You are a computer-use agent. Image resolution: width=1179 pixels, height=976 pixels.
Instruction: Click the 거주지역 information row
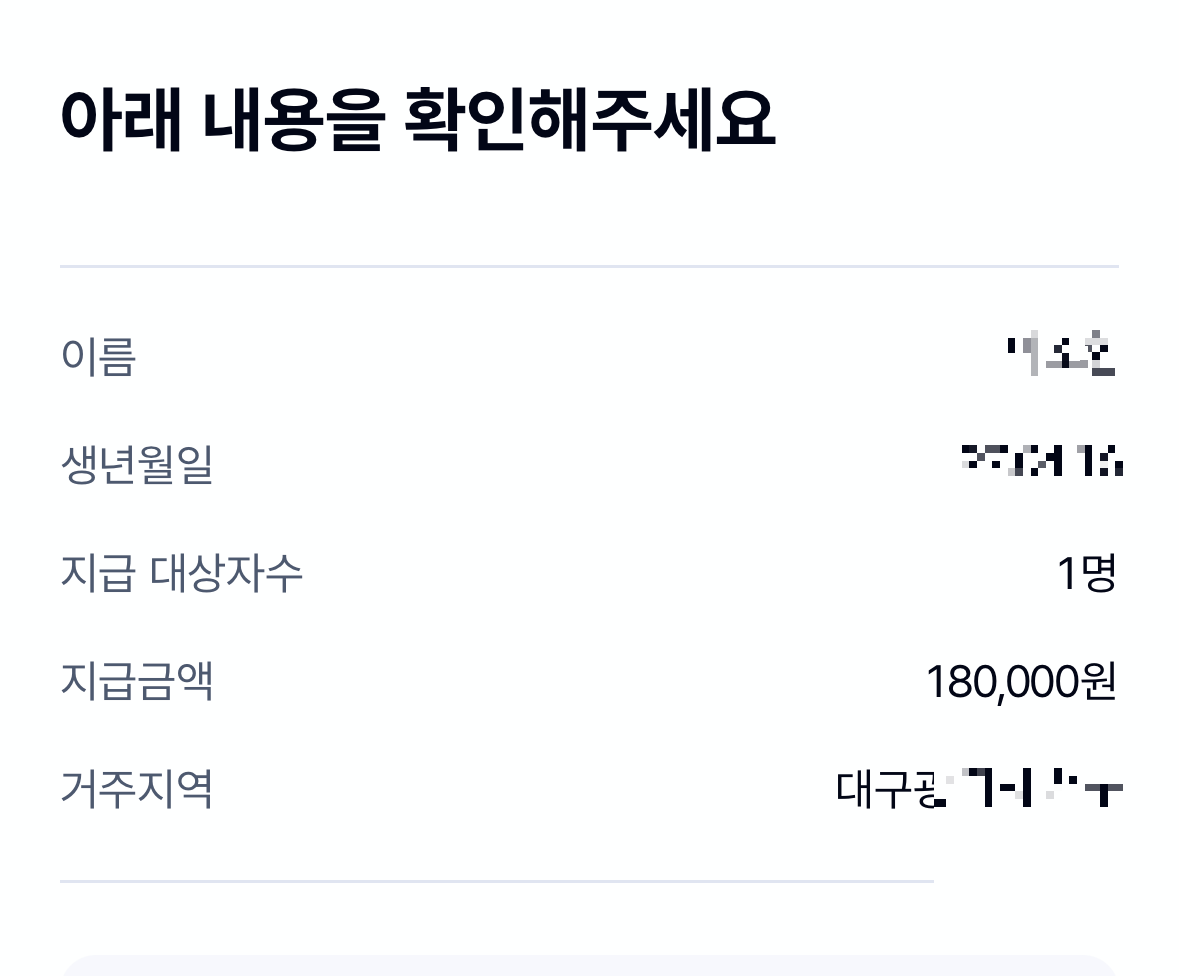590,788
